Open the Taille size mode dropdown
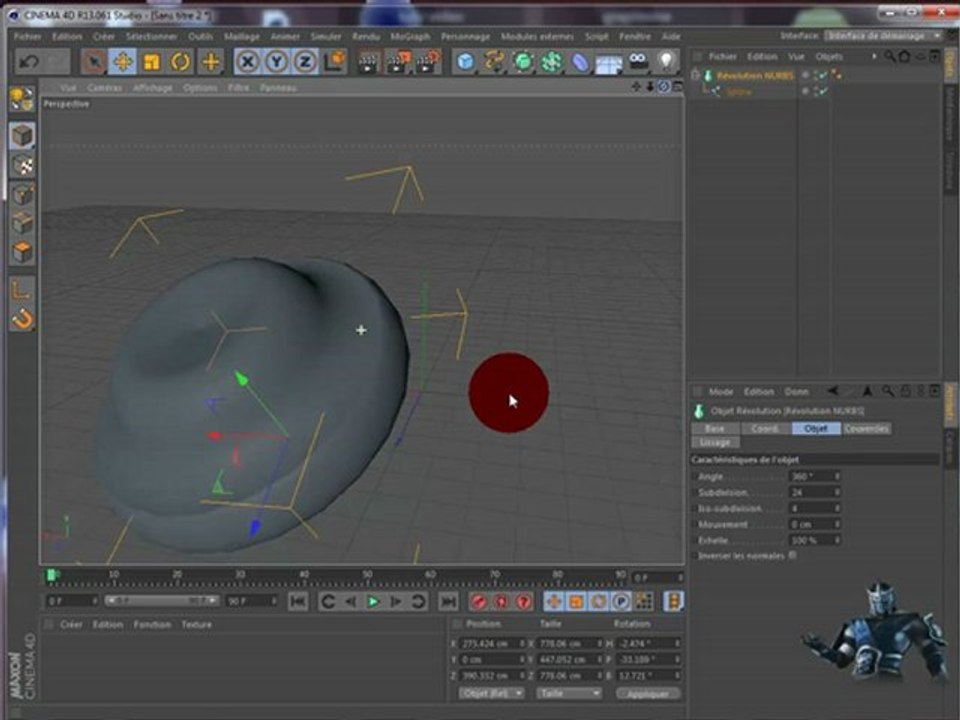 point(569,693)
